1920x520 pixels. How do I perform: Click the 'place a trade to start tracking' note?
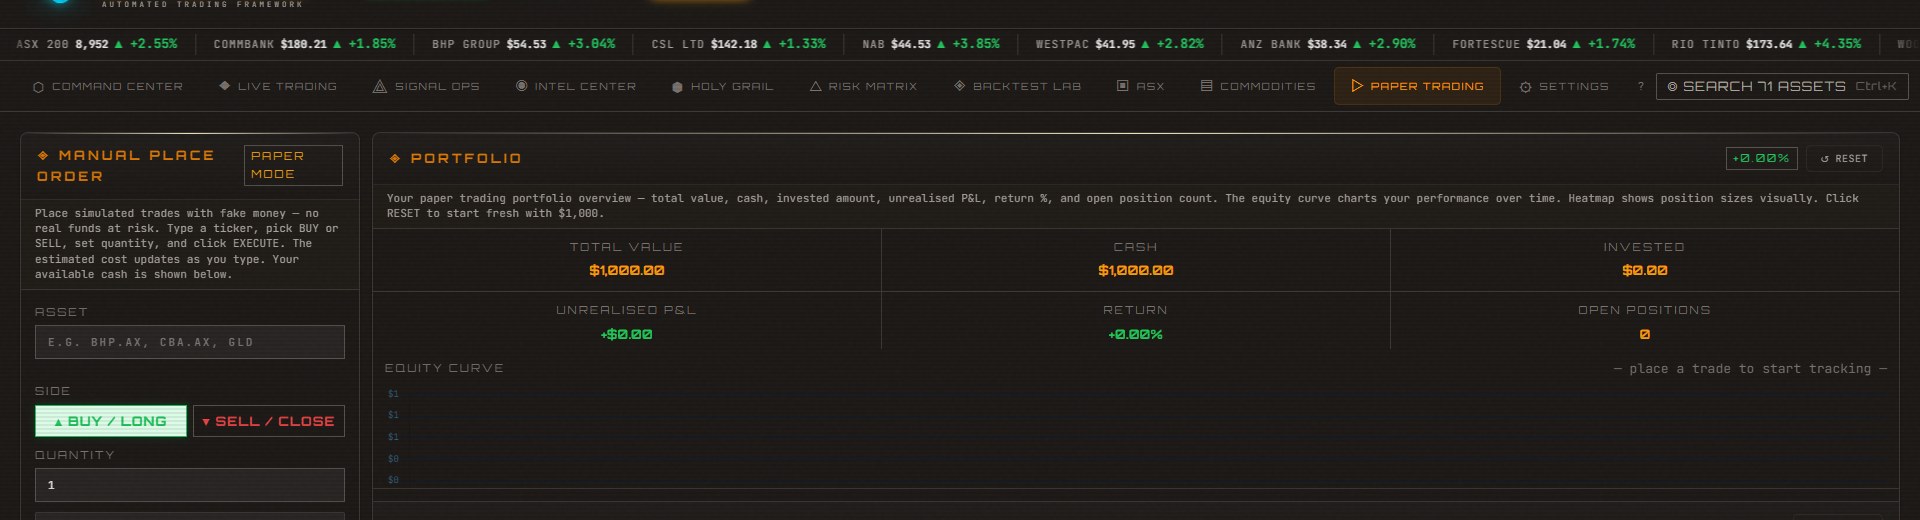click(1750, 369)
